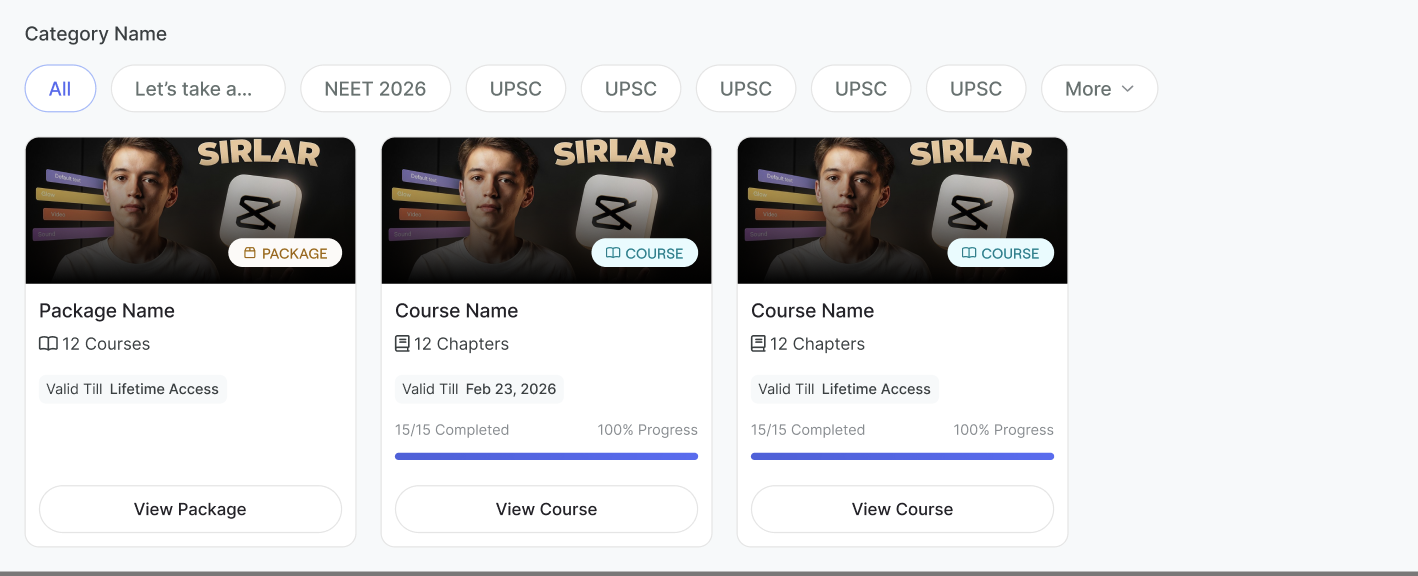Click the last card's 100% progress bar
Image resolution: width=1418 pixels, height=576 pixels.
(x=902, y=456)
